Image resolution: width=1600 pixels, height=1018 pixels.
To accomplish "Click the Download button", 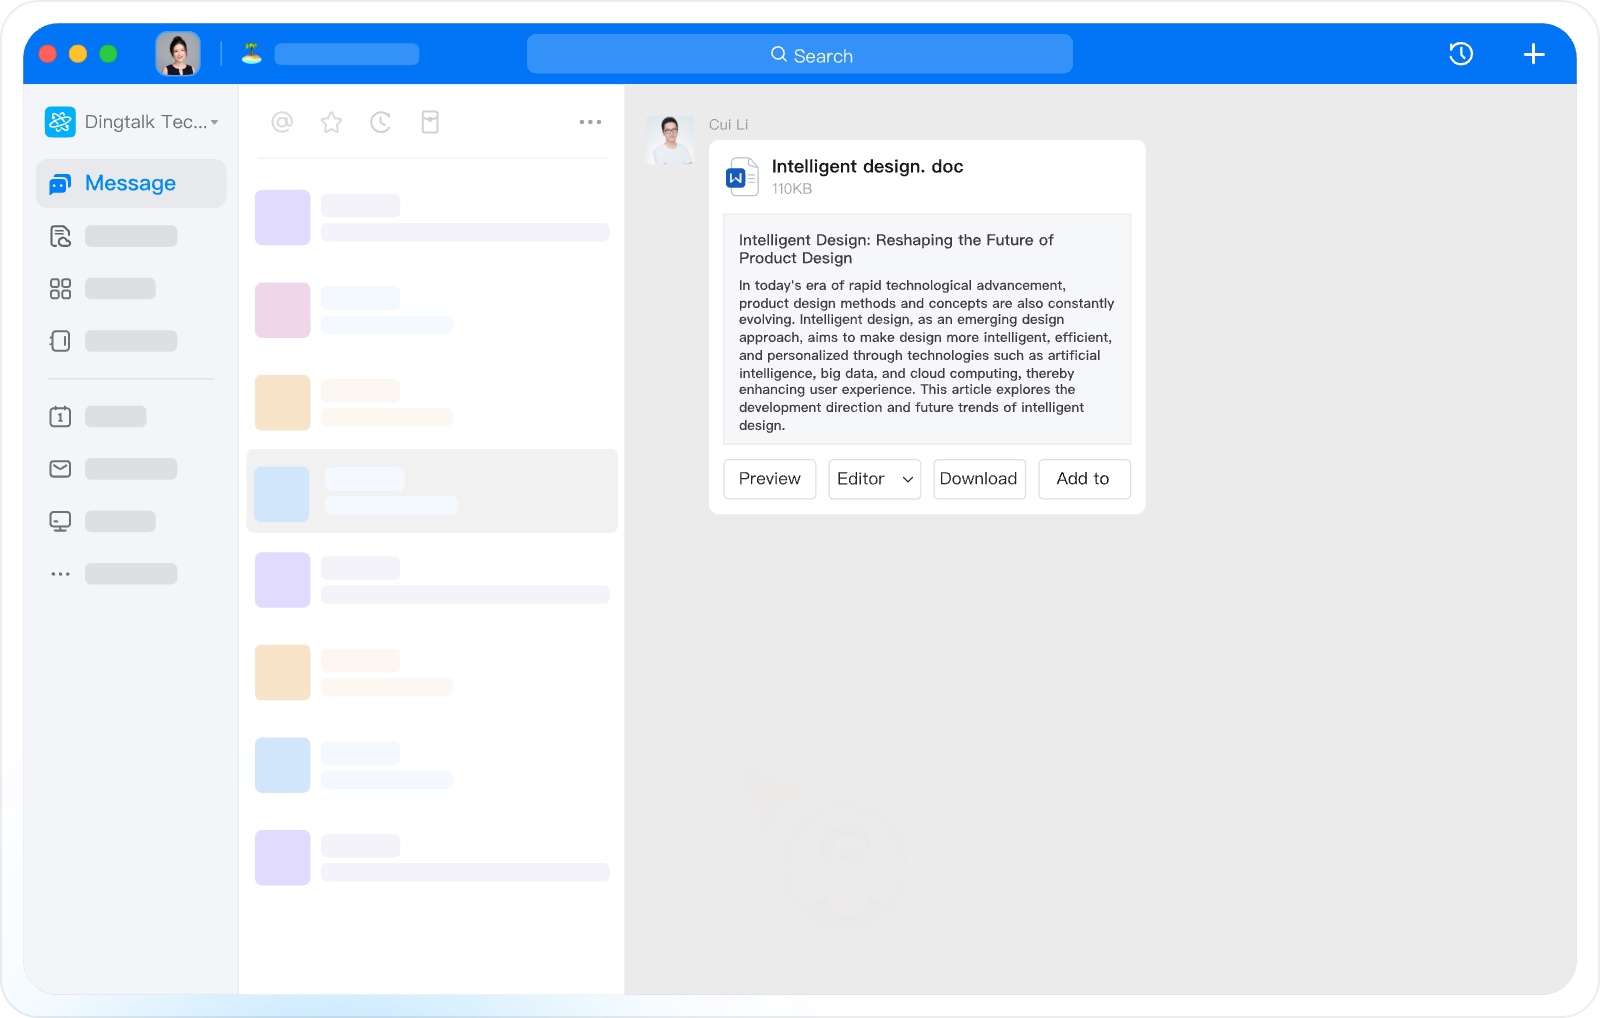I will click(x=979, y=479).
